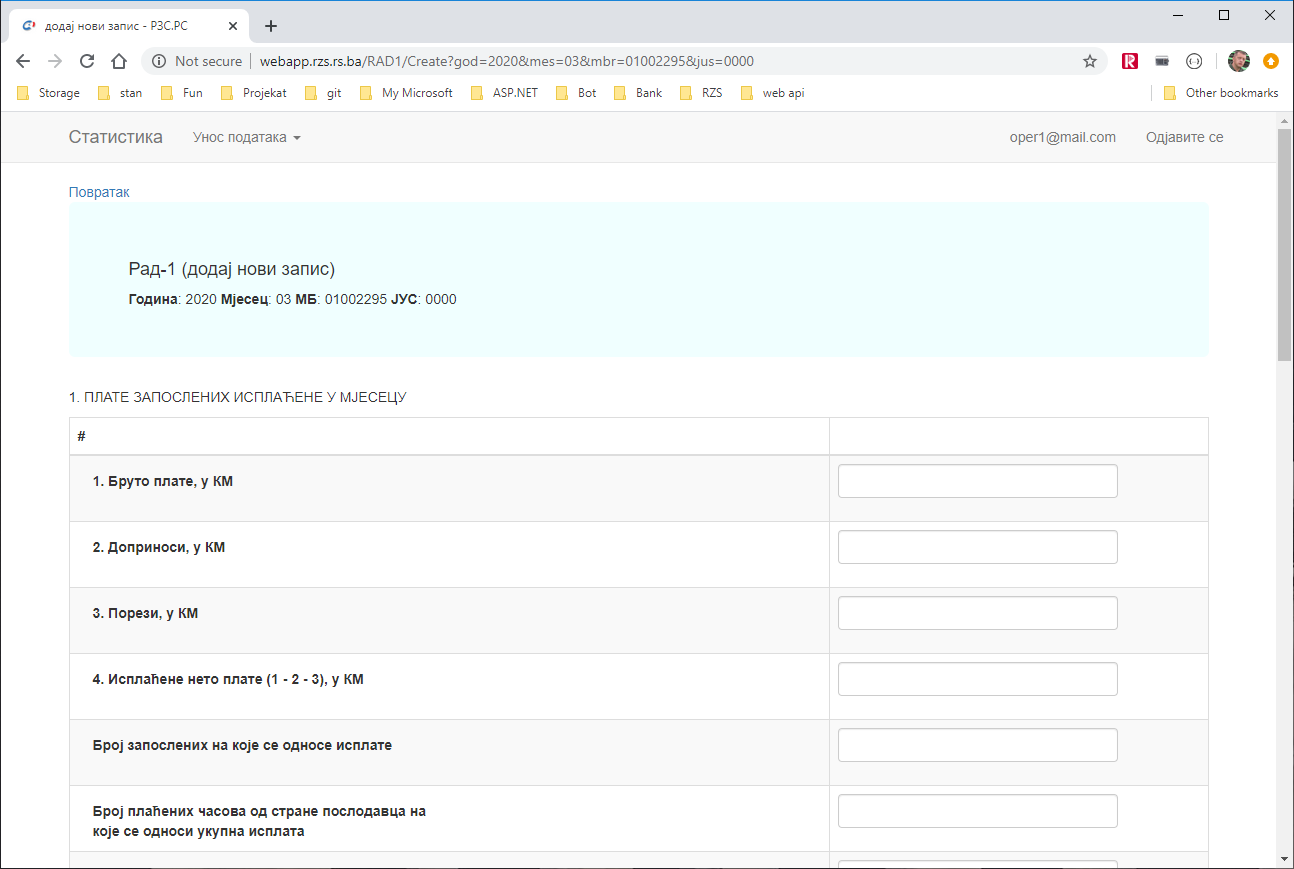Open the ASP.NET bookmark folder
The image size is (1294, 869).
pyautogui.click(x=505, y=93)
